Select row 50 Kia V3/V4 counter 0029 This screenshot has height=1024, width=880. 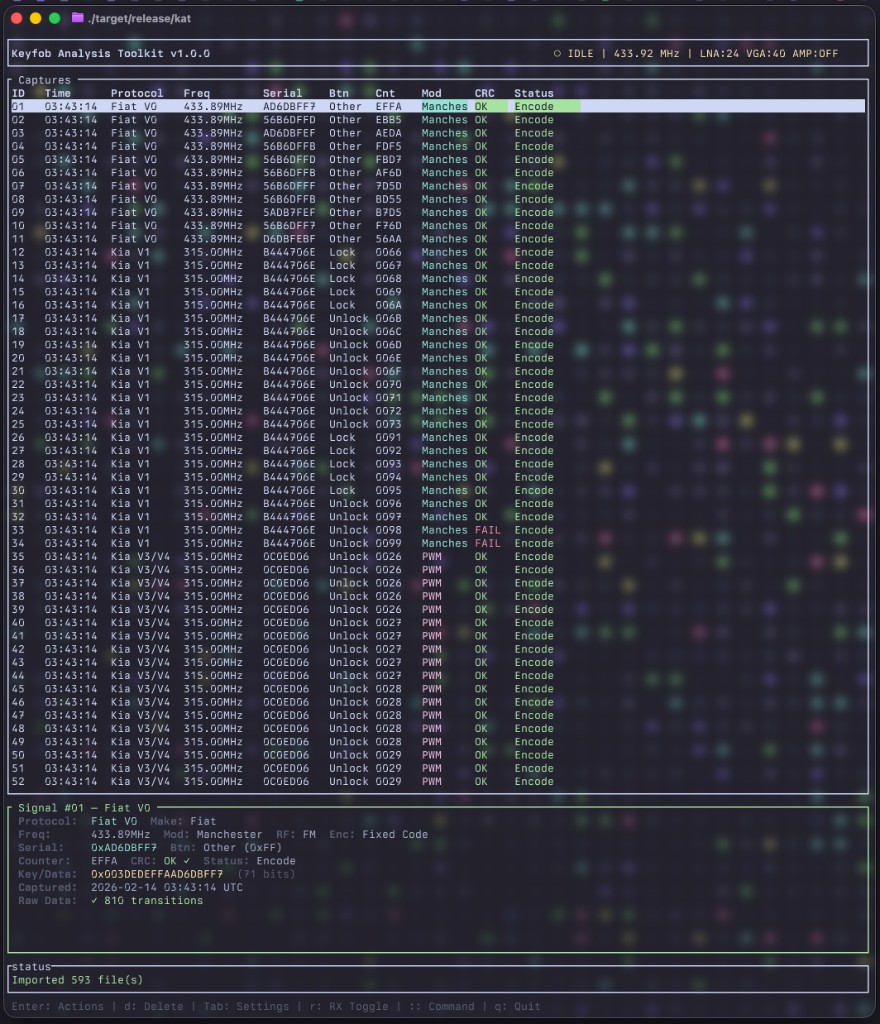[x=438, y=755]
